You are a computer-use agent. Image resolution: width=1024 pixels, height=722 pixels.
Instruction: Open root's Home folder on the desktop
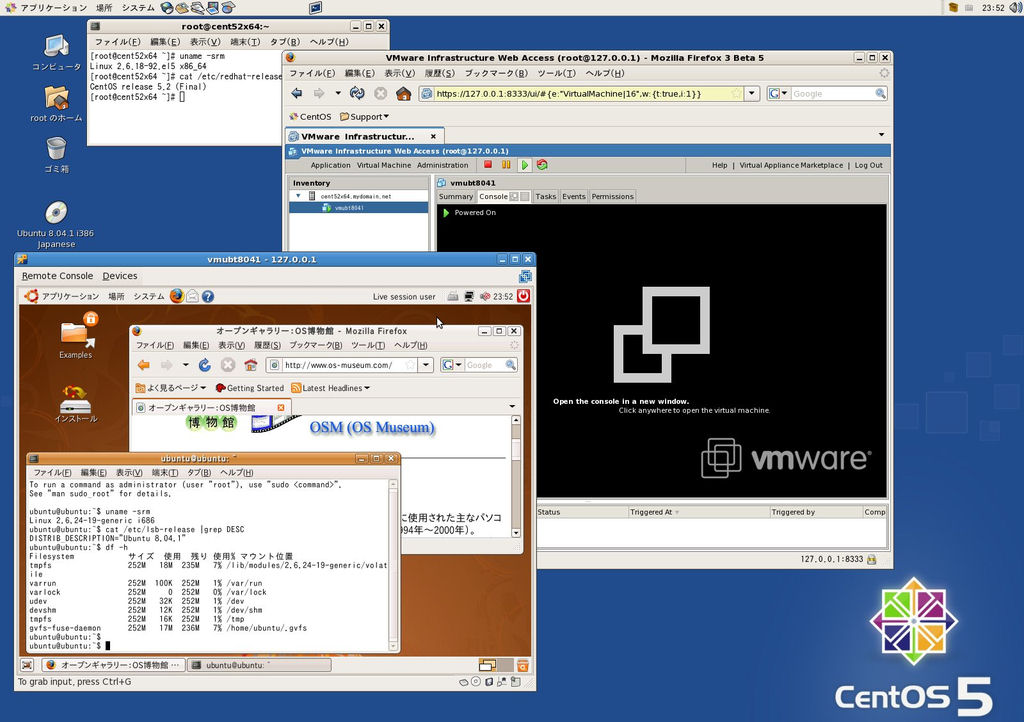[x=56, y=104]
